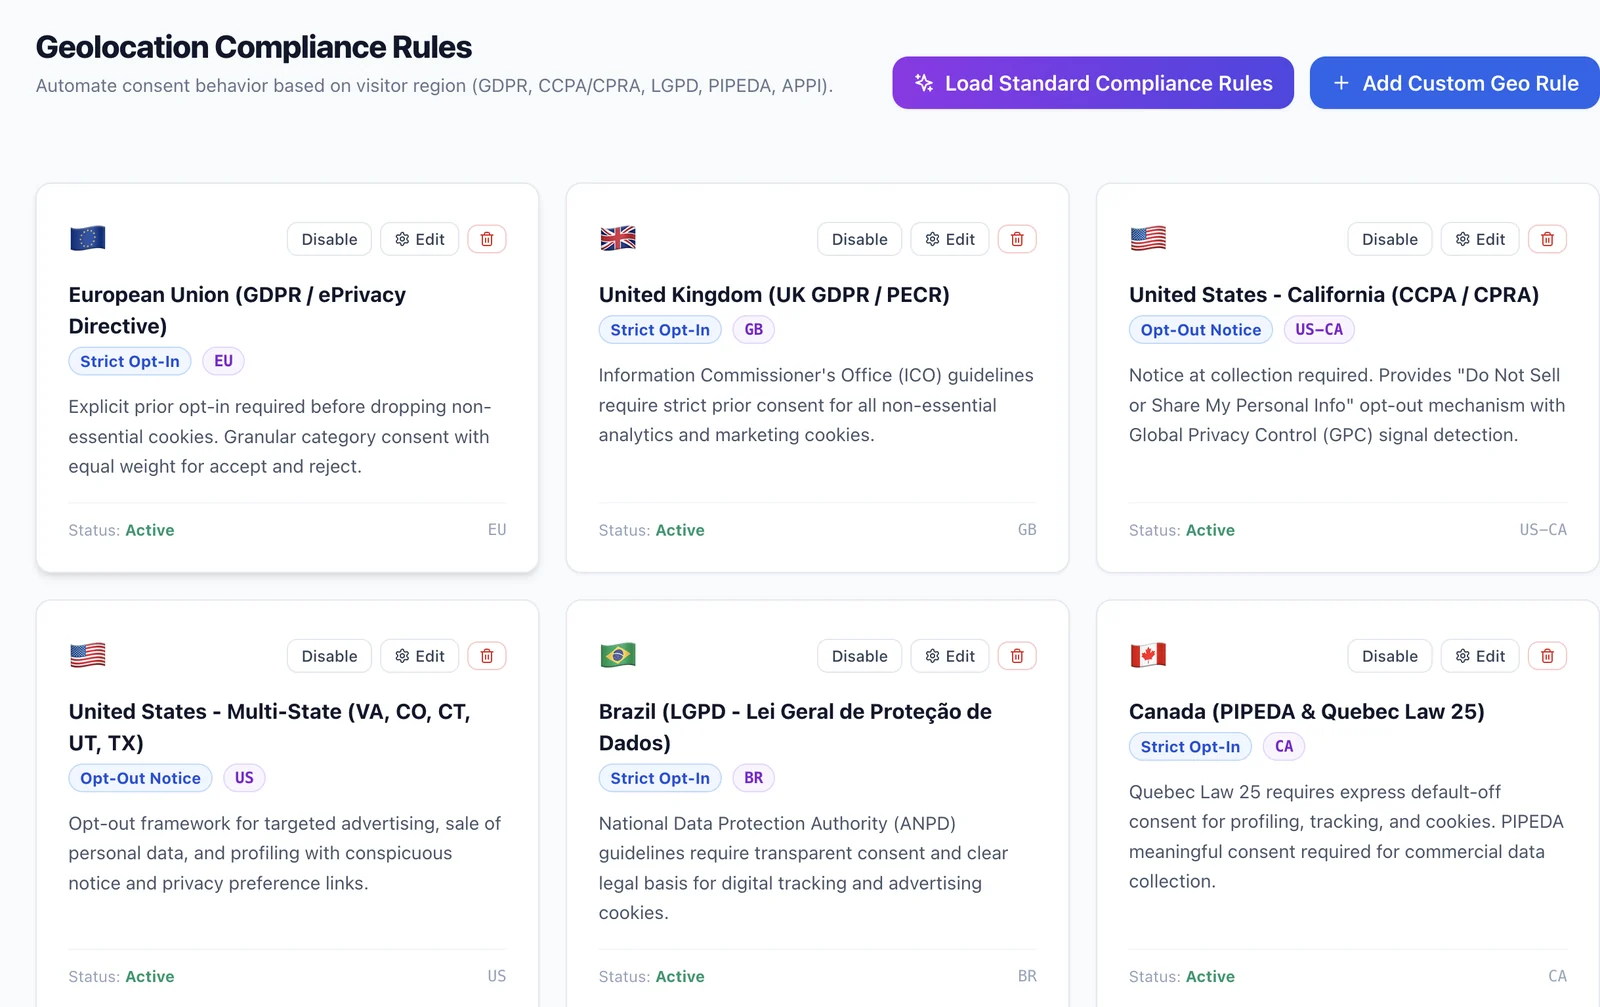The width and height of the screenshot is (1600, 1007).
Task: Delete the California CCPA rule via trash icon
Action: point(1547,239)
